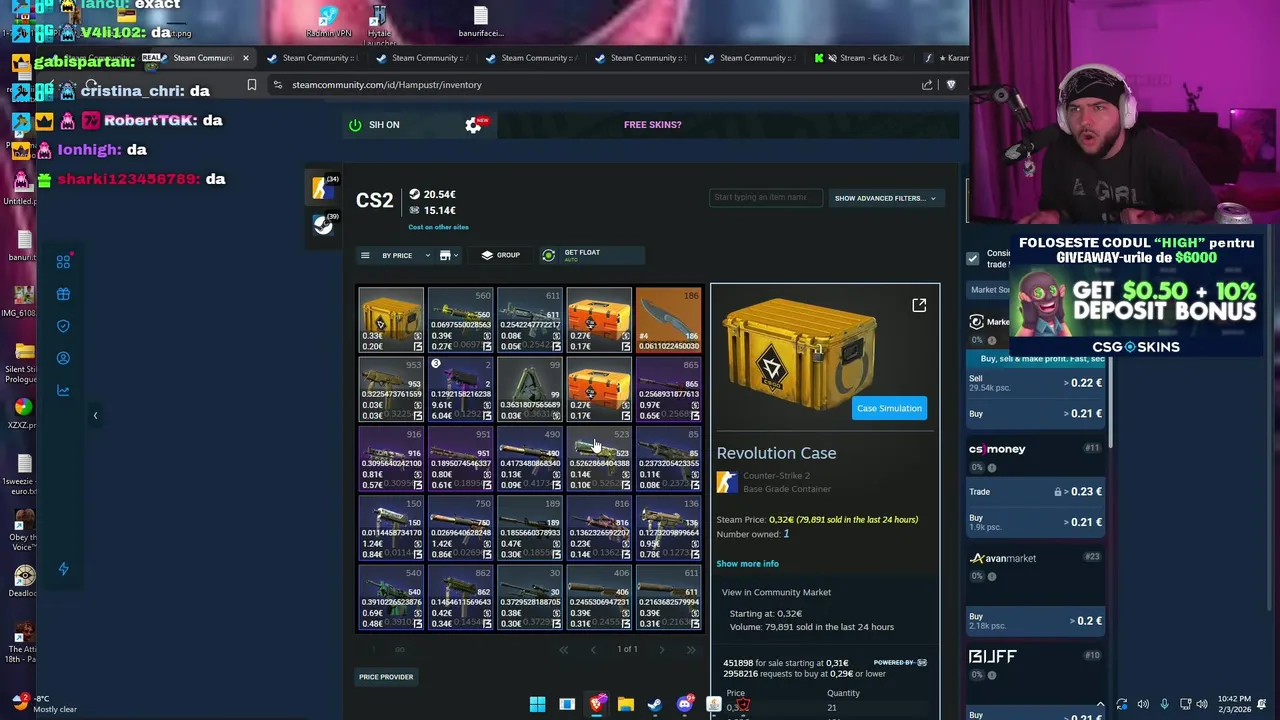
Task: Click the sidebar chart statistics icon
Action: [63, 391]
